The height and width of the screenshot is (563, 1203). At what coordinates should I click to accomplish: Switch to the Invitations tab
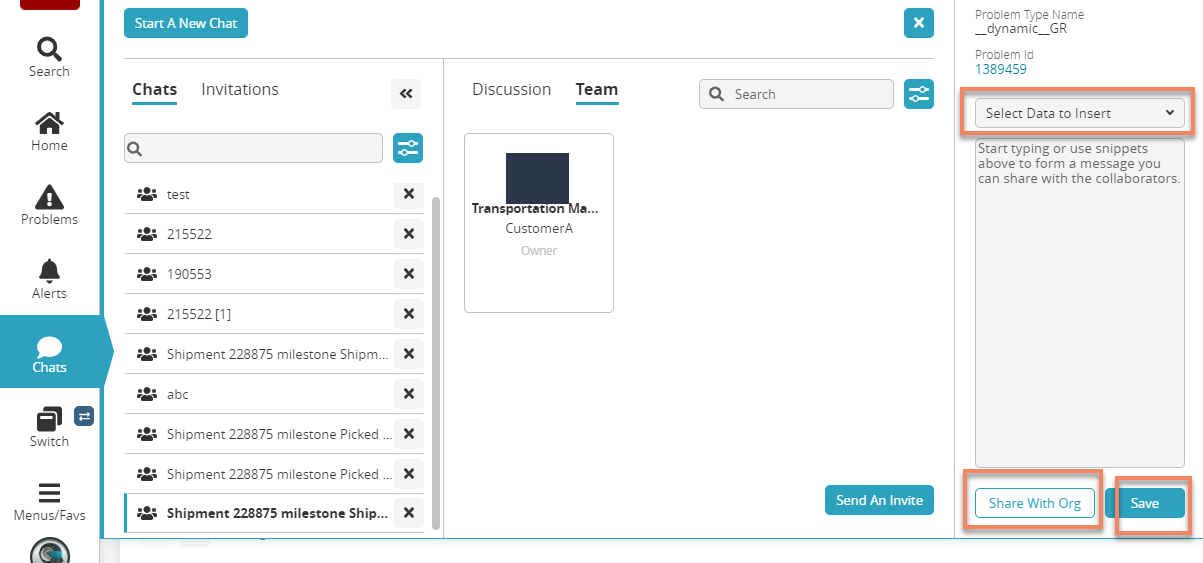click(x=240, y=89)
